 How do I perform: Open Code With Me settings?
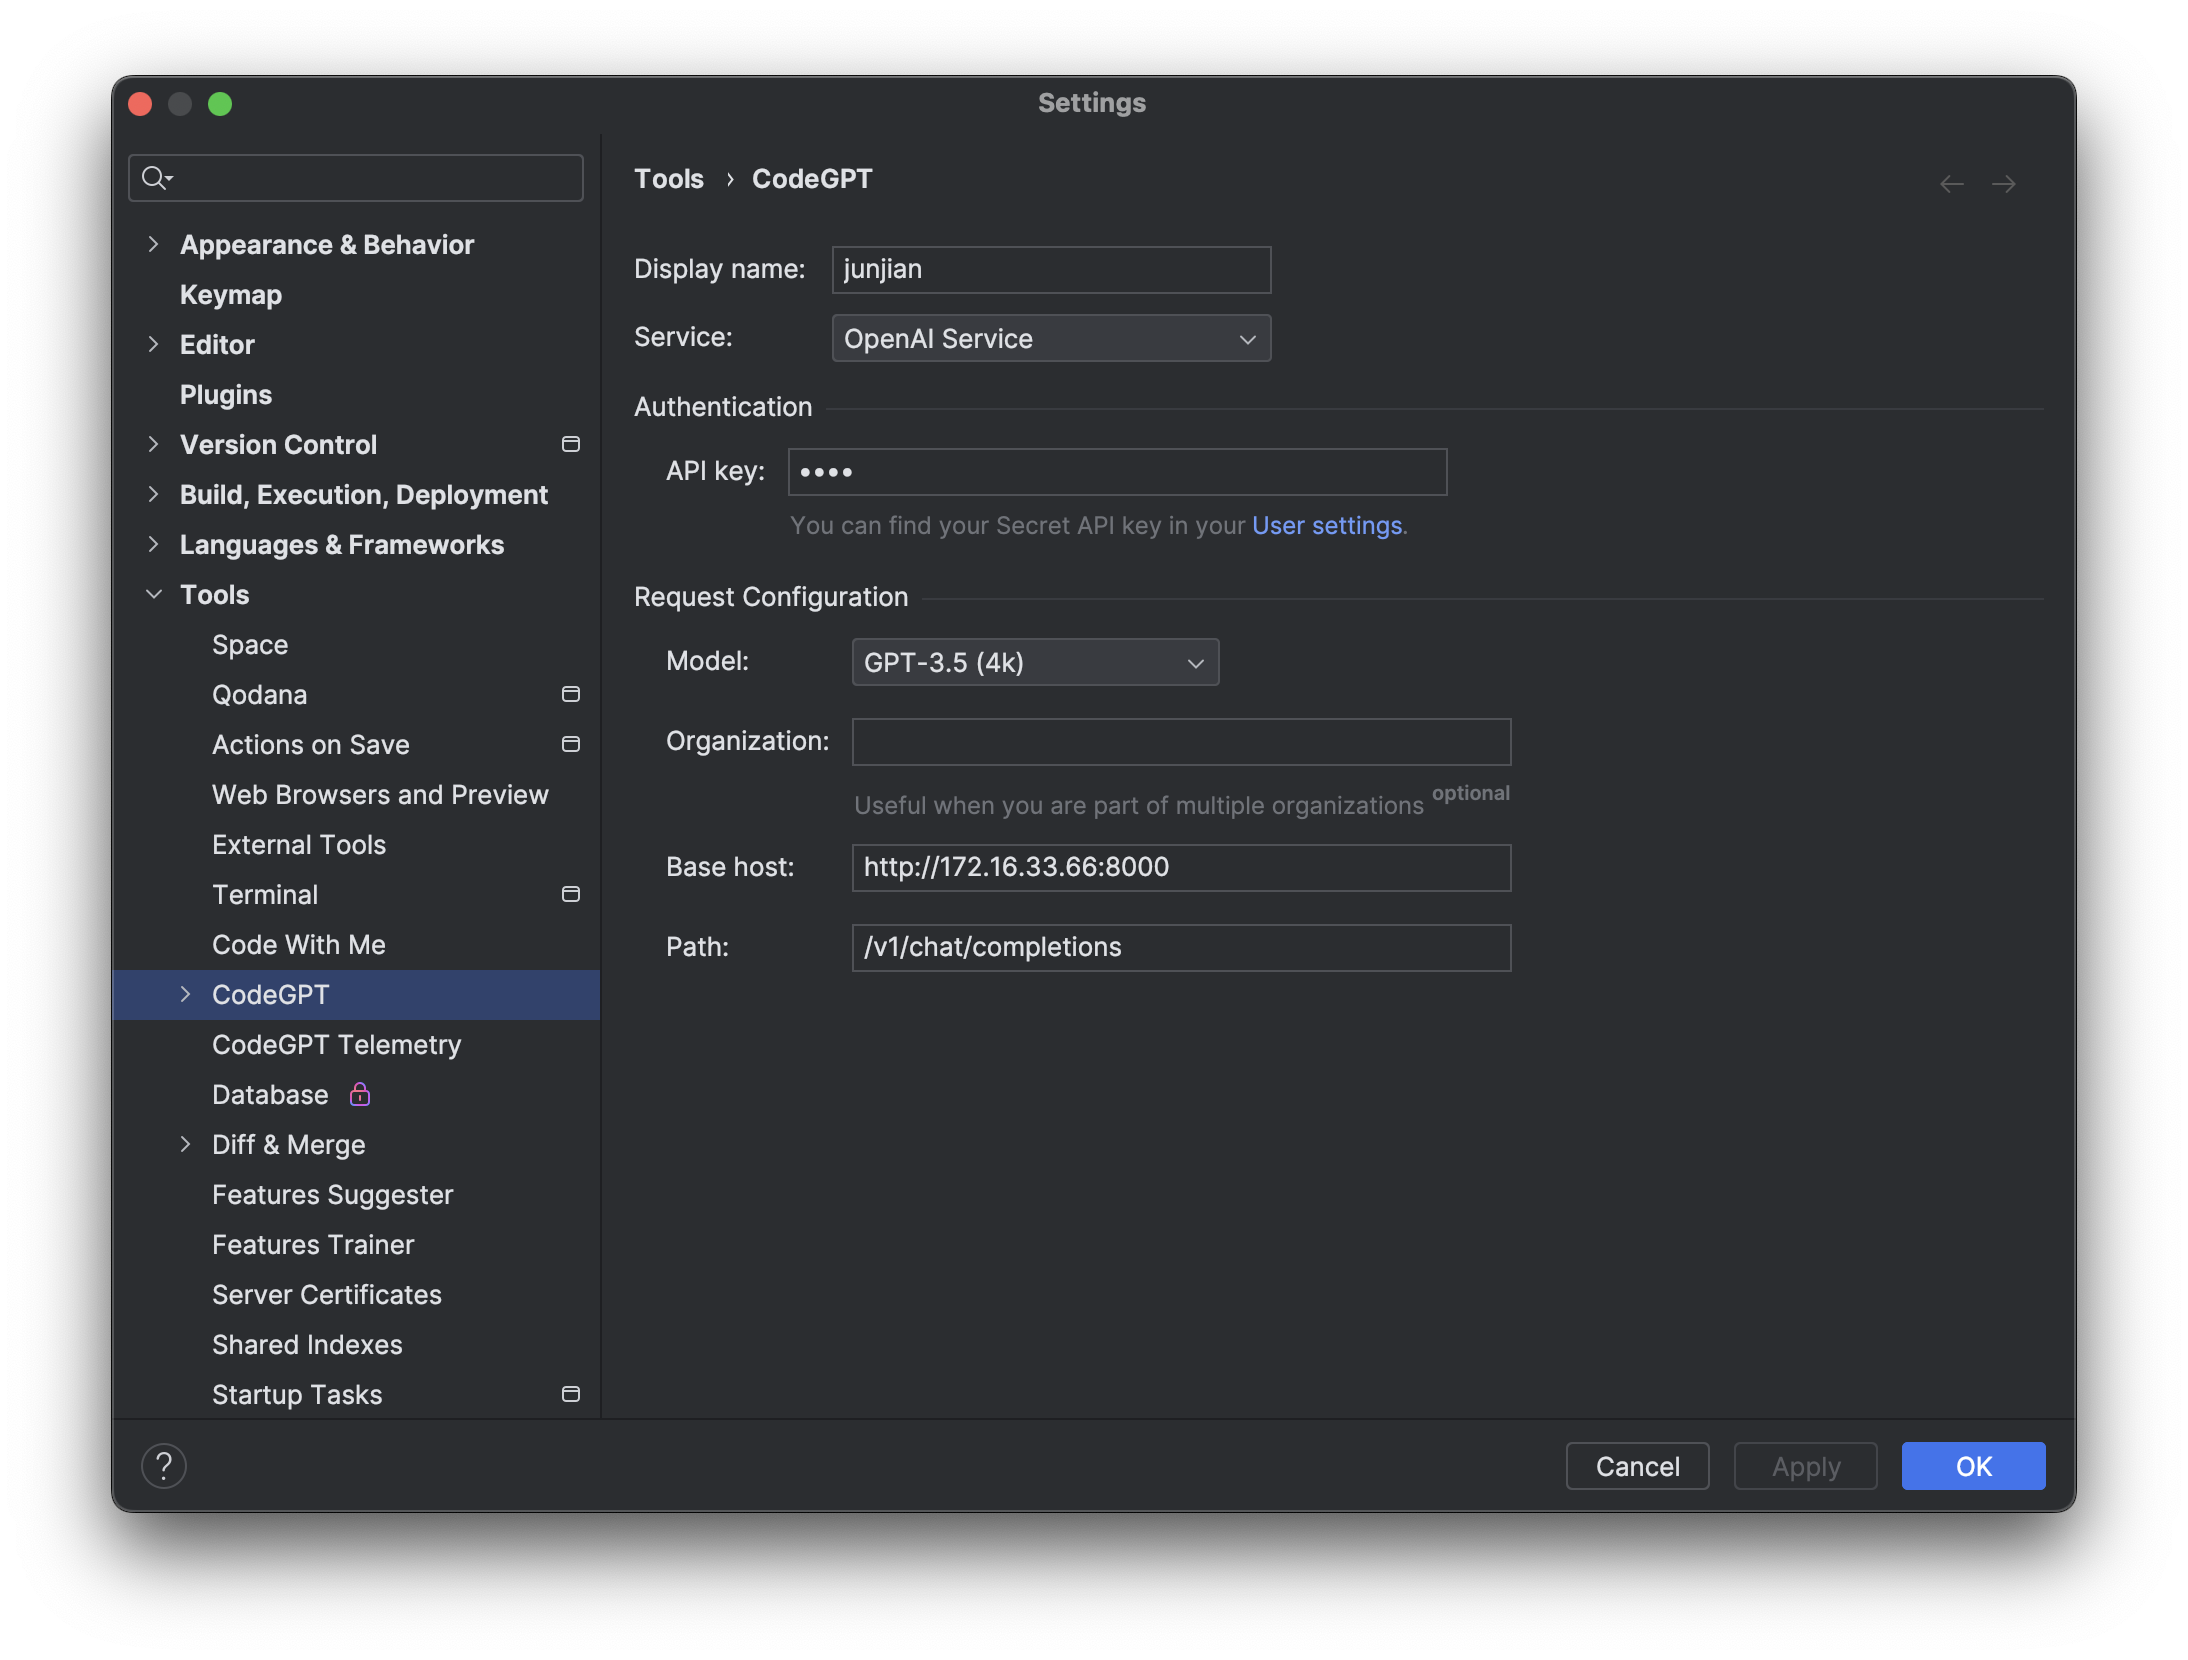[298, 944]
